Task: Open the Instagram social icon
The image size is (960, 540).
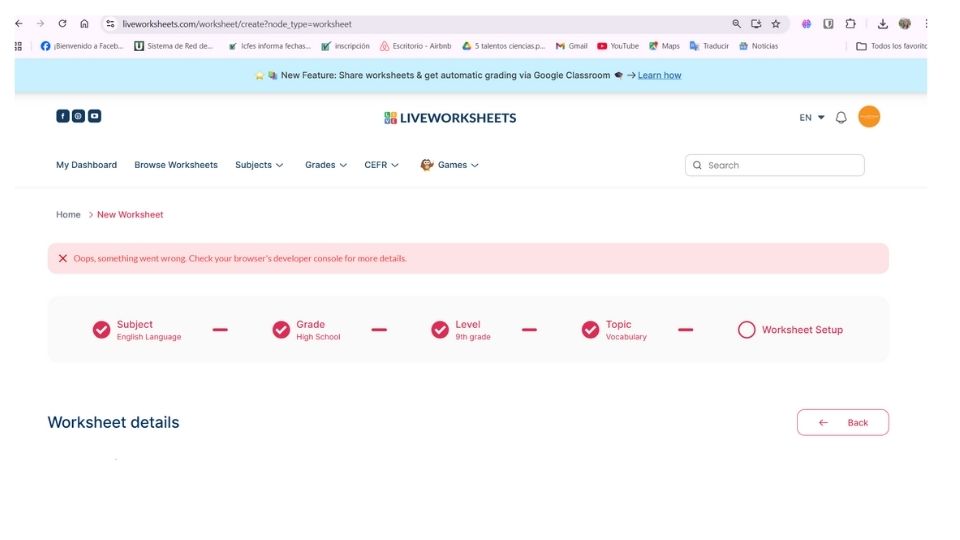Action: click(78, 116)
